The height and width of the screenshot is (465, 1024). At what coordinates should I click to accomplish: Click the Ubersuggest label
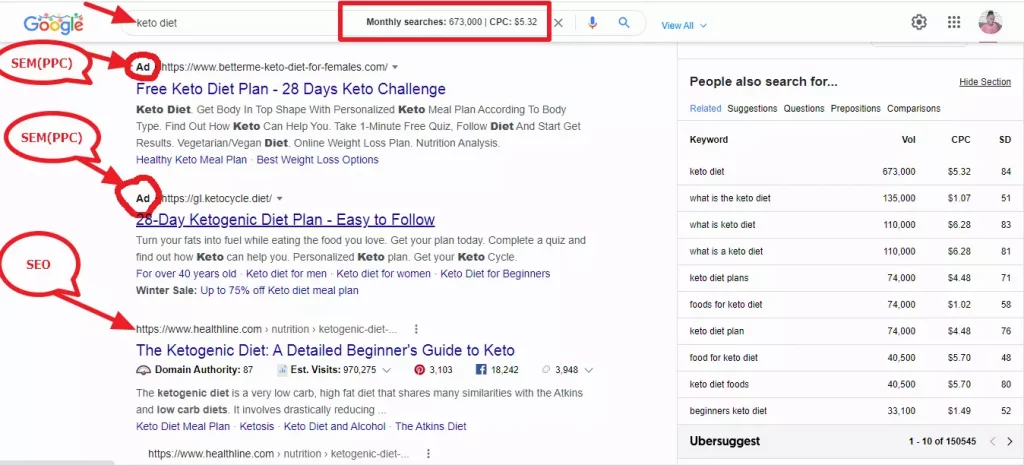point(725,441)
